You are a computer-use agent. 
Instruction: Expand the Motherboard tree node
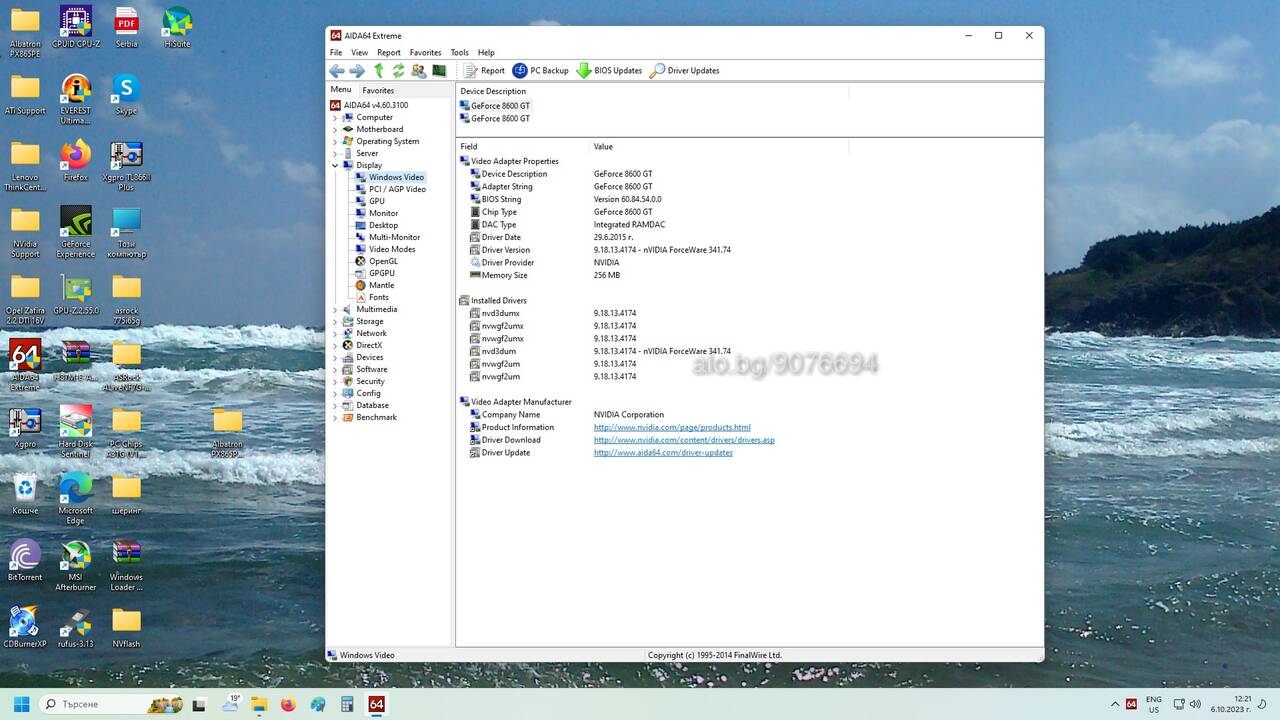point(335,129)
